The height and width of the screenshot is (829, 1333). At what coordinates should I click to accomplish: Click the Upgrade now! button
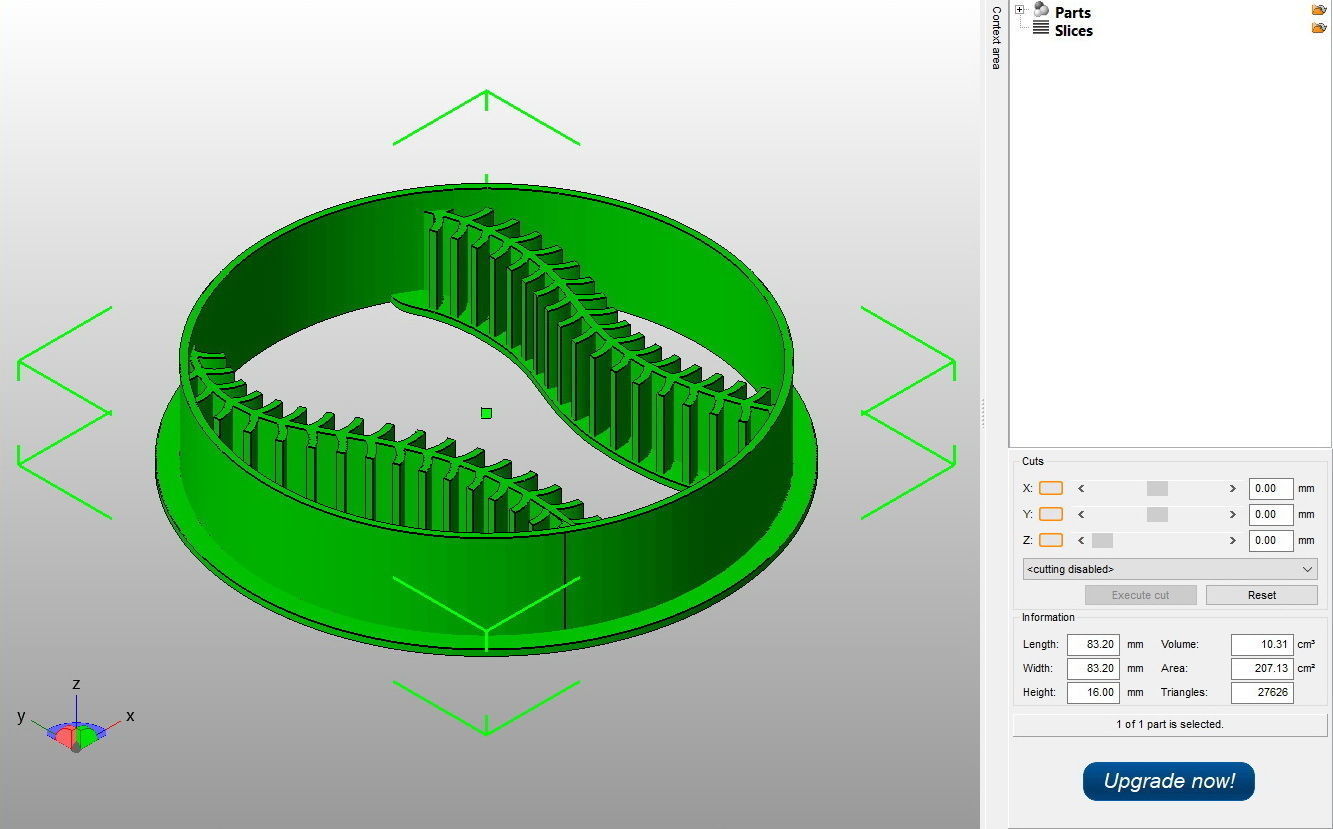(1169, 781)
